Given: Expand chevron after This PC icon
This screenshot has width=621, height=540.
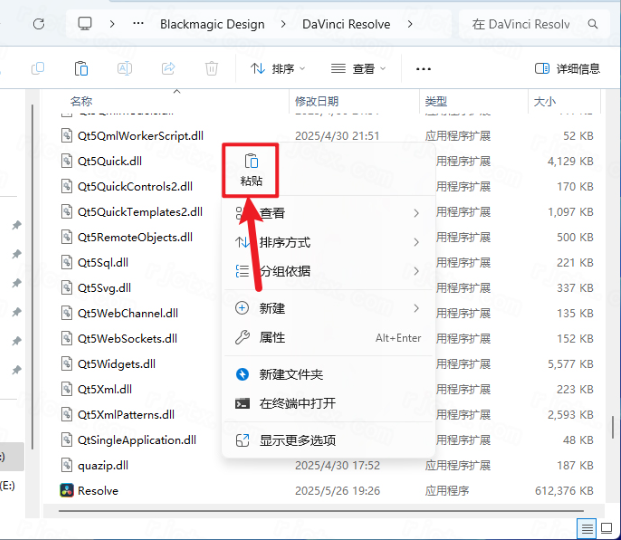Looking at the screenshot, I should [x=112, y=24].
